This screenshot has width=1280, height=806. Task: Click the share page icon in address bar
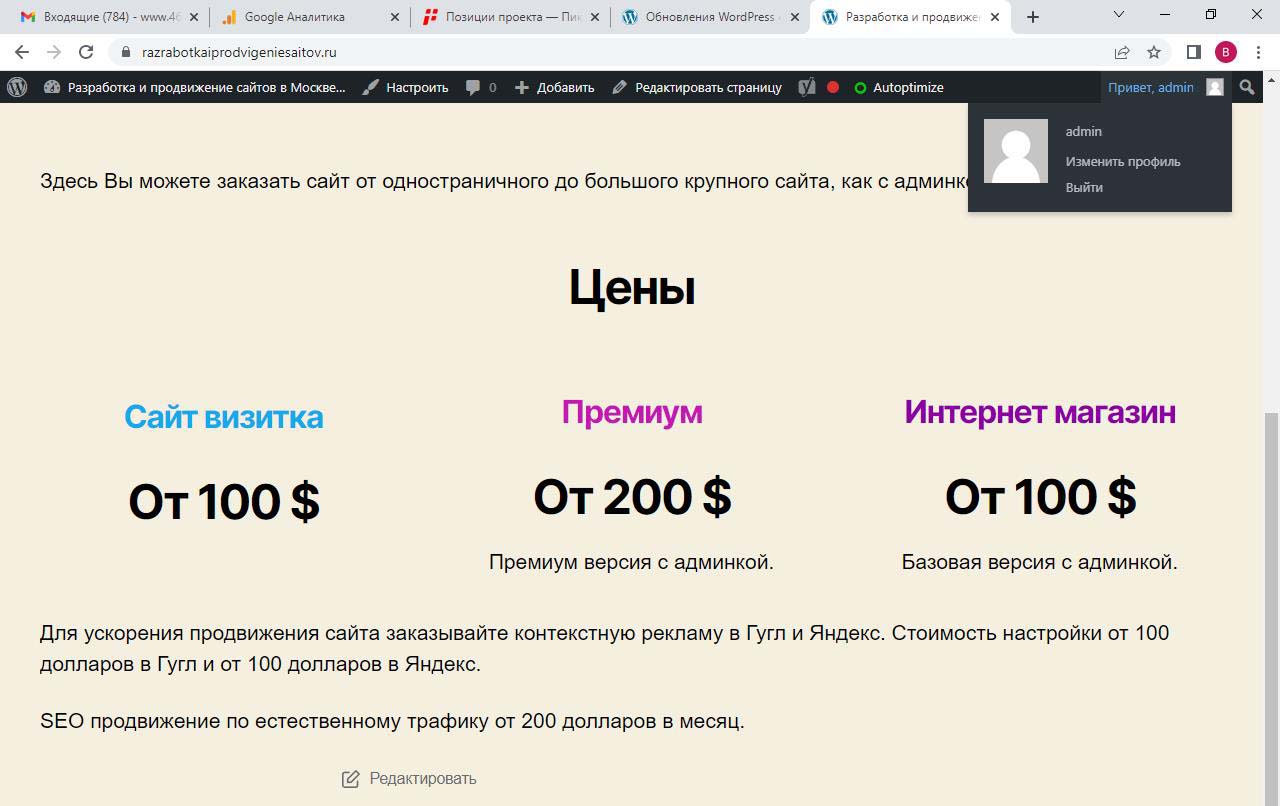(x=1122, y=52)
